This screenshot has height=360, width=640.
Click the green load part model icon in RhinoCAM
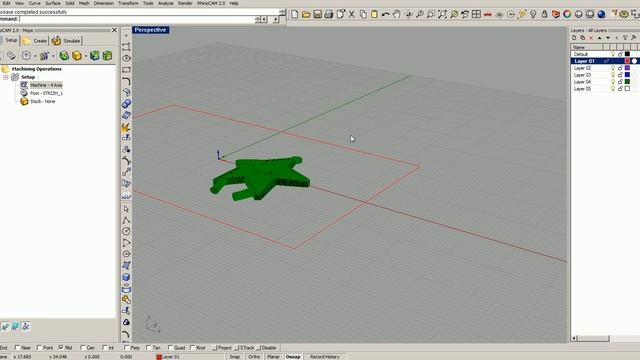tap(64, 56)
